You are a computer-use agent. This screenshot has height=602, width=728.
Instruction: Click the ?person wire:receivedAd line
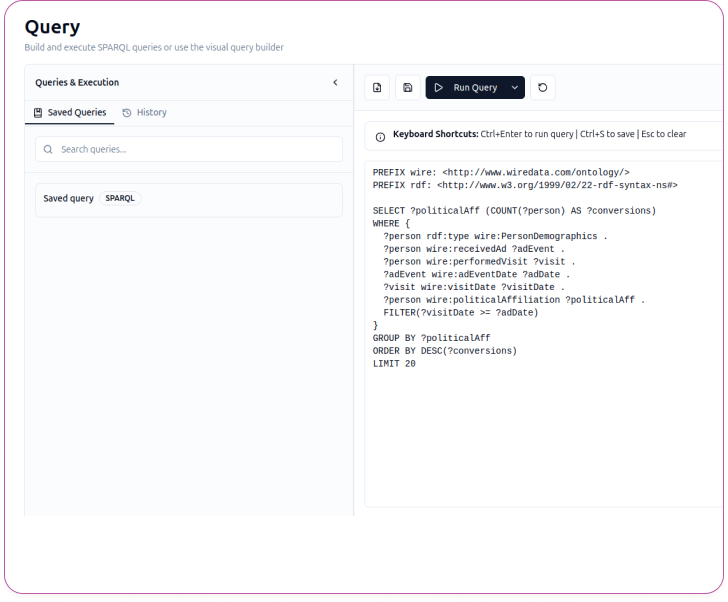[x=474, y=249]
